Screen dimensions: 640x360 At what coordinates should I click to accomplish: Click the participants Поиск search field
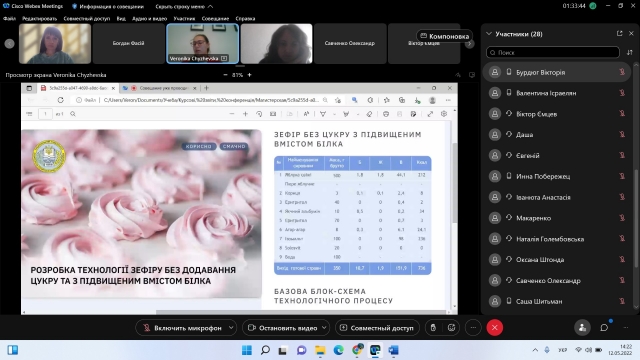(553, 52)
